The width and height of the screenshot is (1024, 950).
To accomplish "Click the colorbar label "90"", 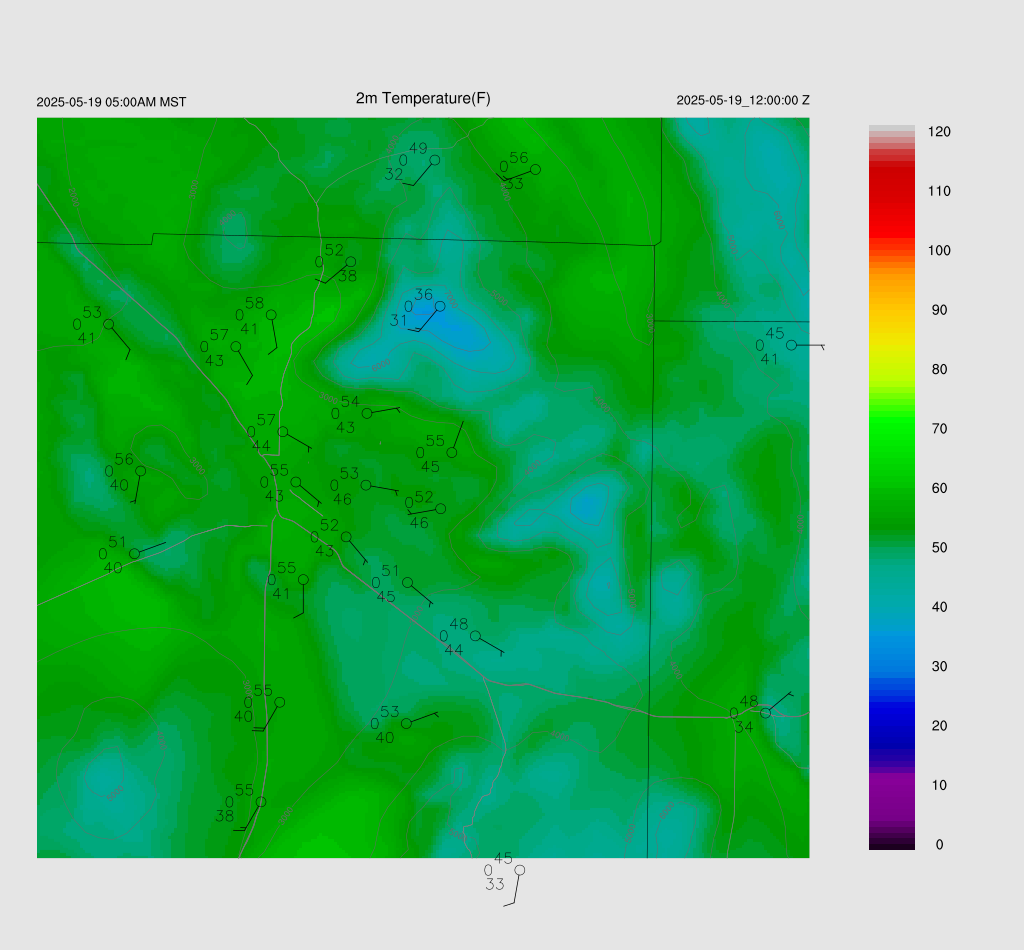I will pyautogui.click(x=939, y=310).
